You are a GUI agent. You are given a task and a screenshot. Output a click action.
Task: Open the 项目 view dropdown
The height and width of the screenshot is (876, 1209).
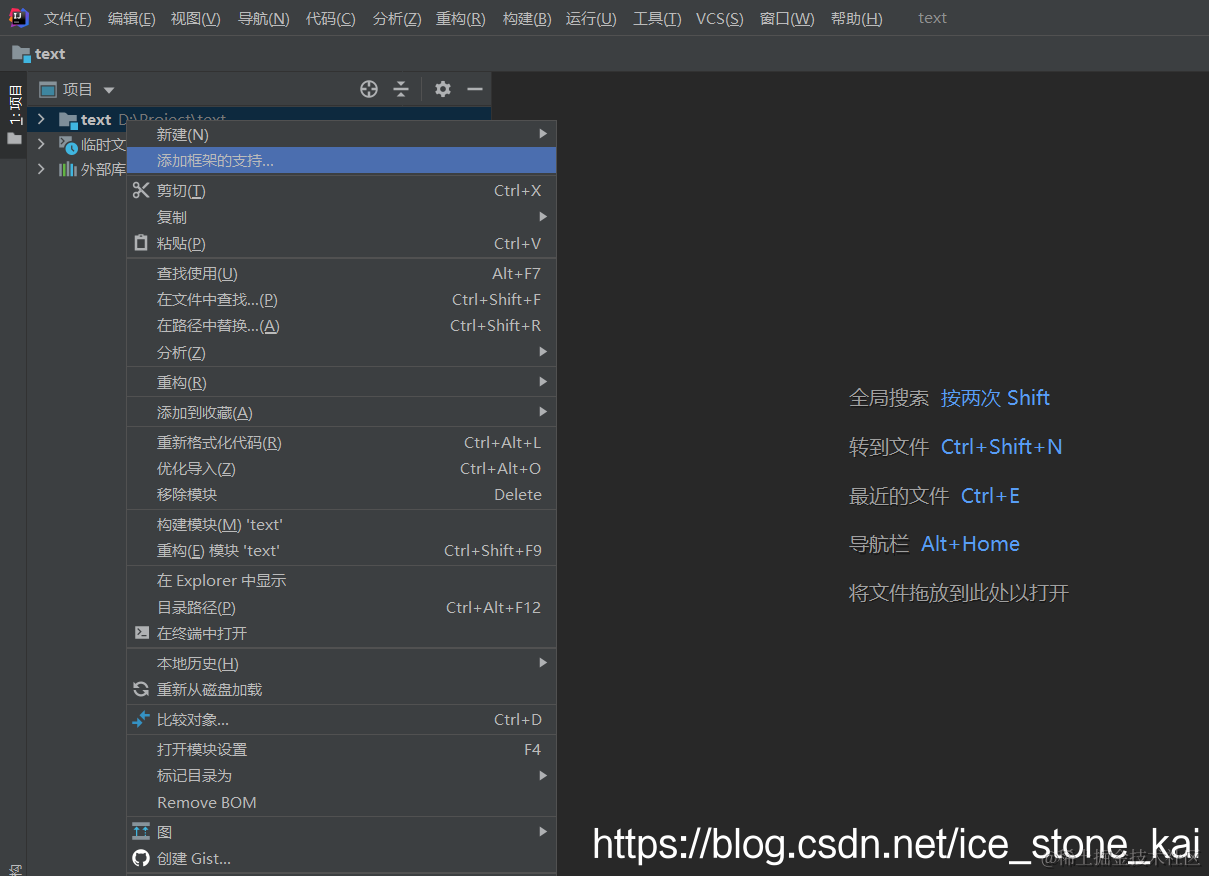(x=109, y=90)
